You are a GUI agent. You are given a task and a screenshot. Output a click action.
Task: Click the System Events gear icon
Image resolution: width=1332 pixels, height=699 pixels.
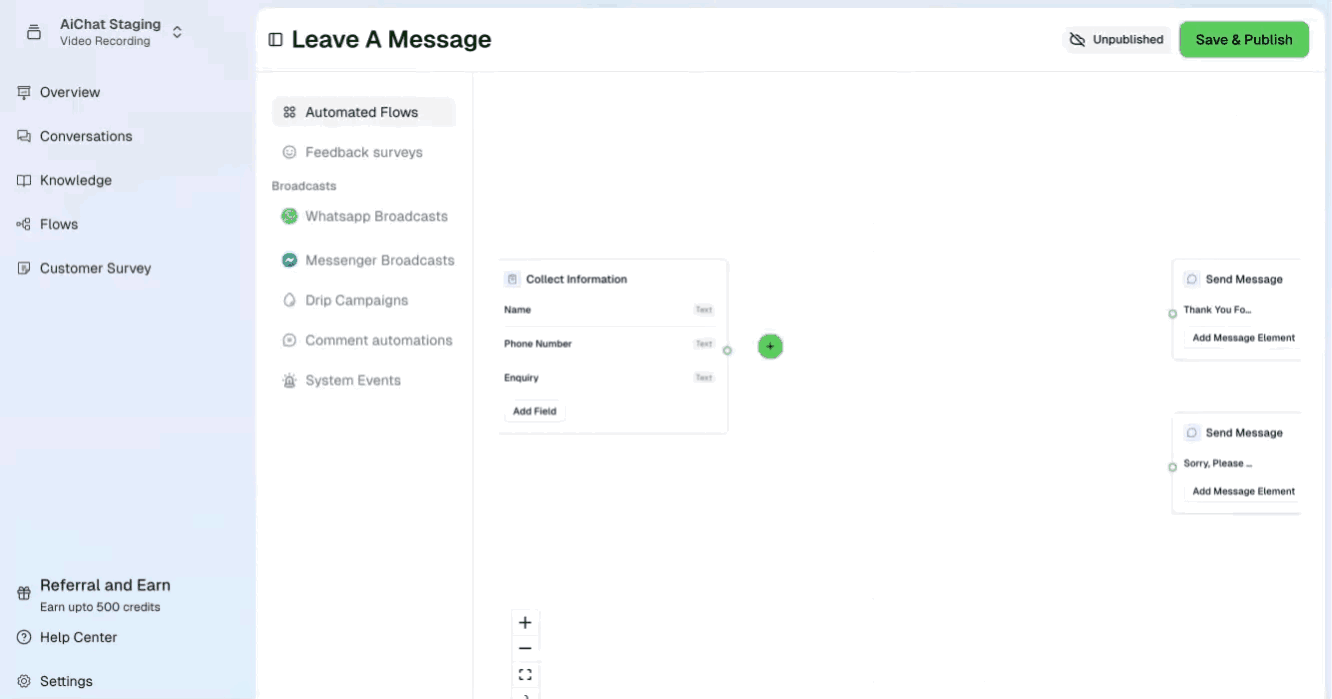click(x=289, y=380)
